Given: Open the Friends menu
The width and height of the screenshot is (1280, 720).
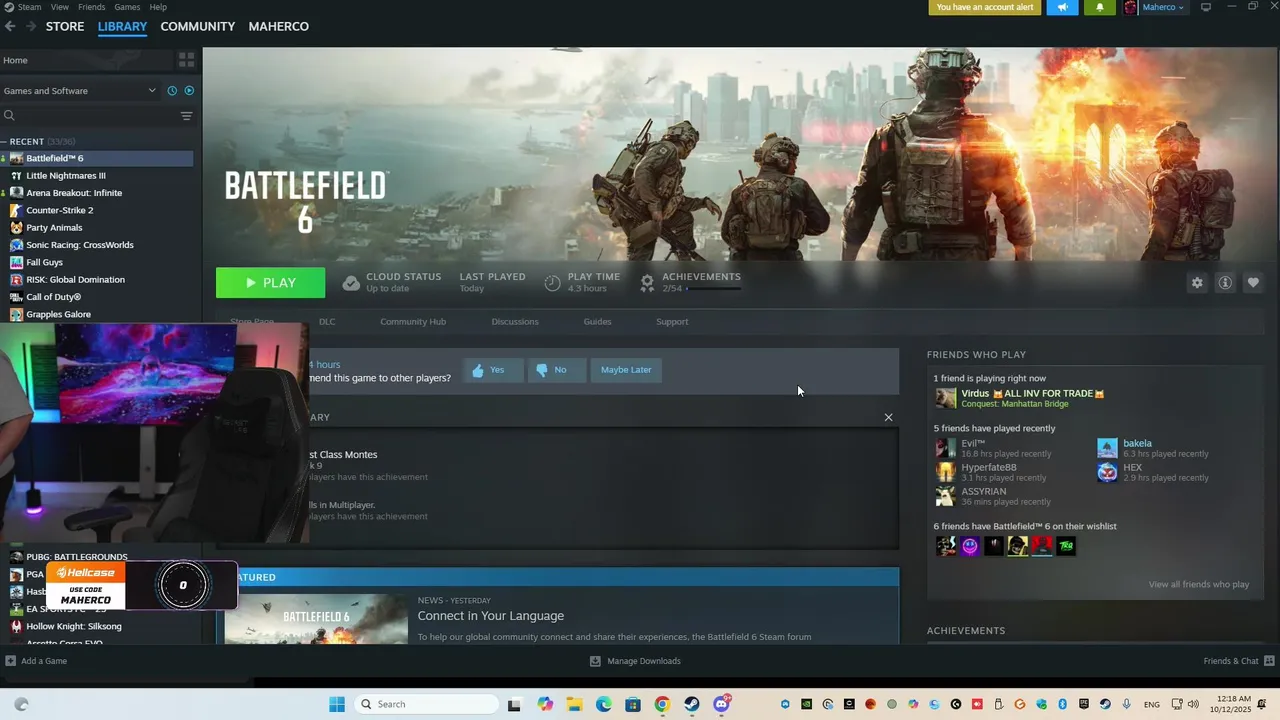Looking at the screenshot, I should tap(92, 7).
